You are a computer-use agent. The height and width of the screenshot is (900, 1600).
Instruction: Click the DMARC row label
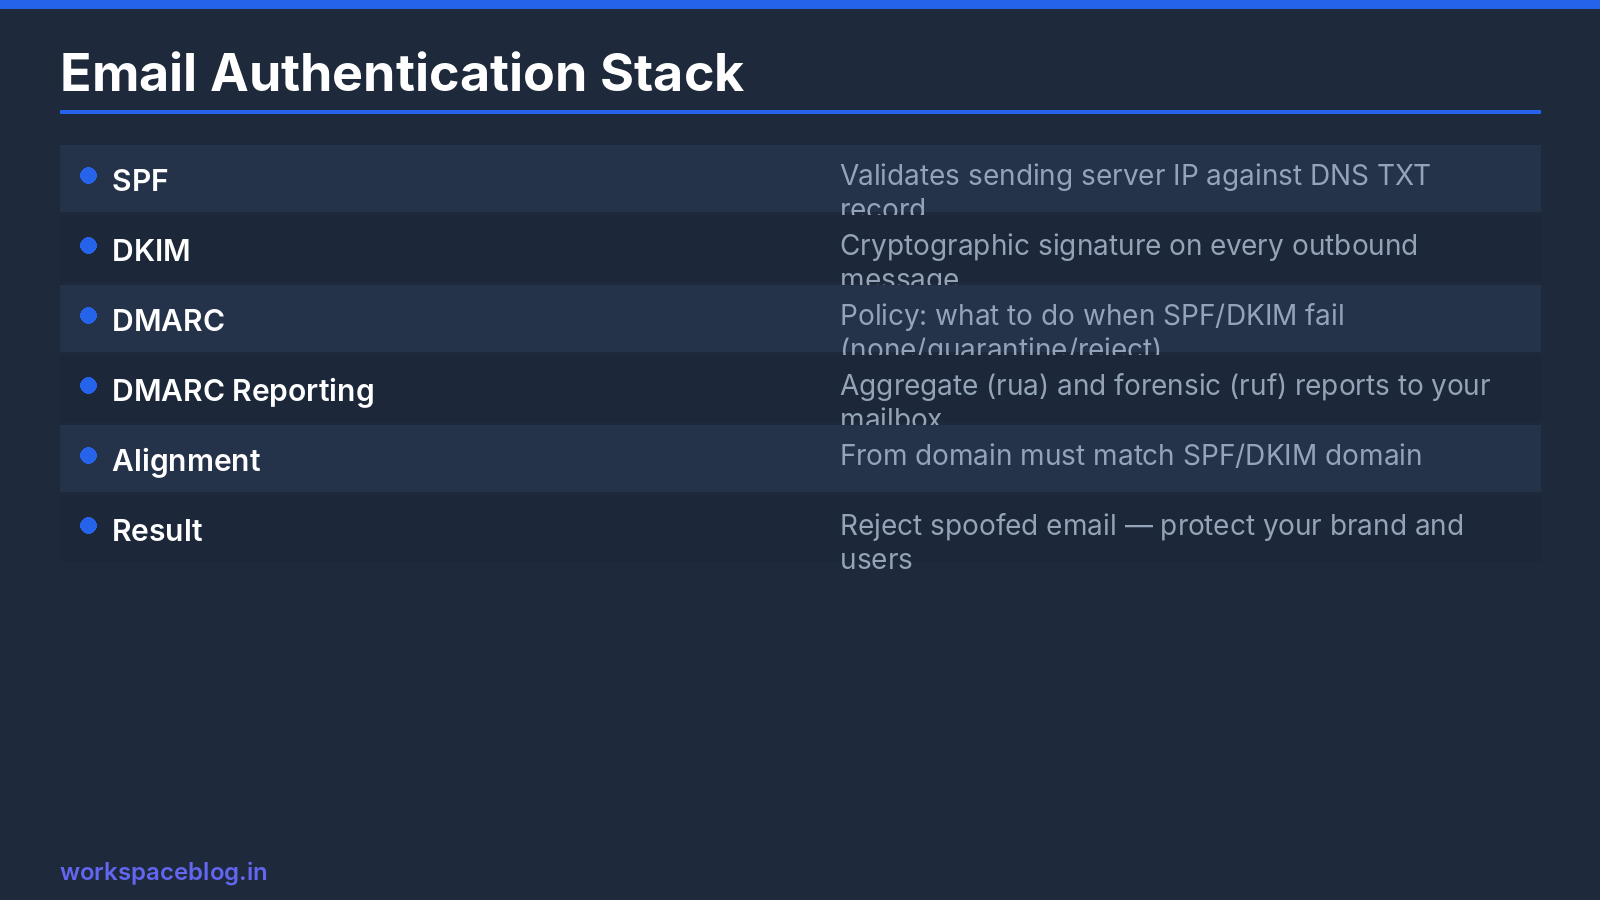(168, 320)
